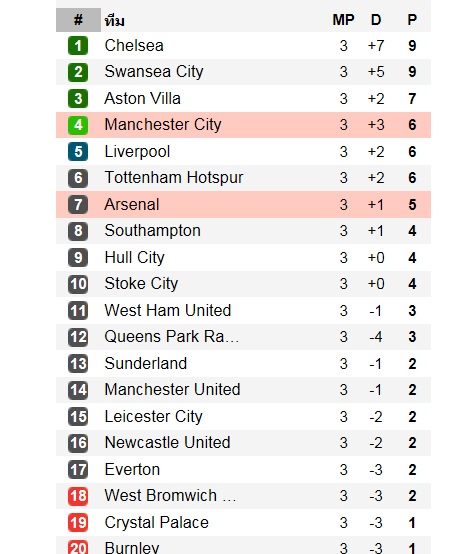Sort table by D goal difference header
462x554 pixels.
[x=376, y=20]
